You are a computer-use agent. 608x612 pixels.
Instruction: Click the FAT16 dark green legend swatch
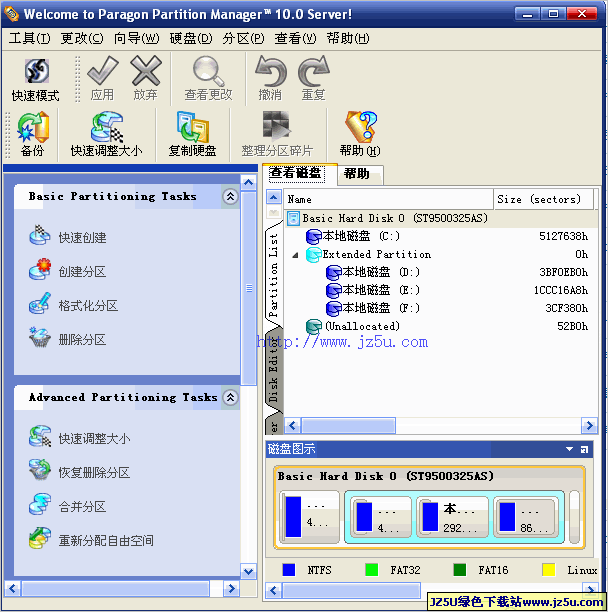tap(460, 570)
